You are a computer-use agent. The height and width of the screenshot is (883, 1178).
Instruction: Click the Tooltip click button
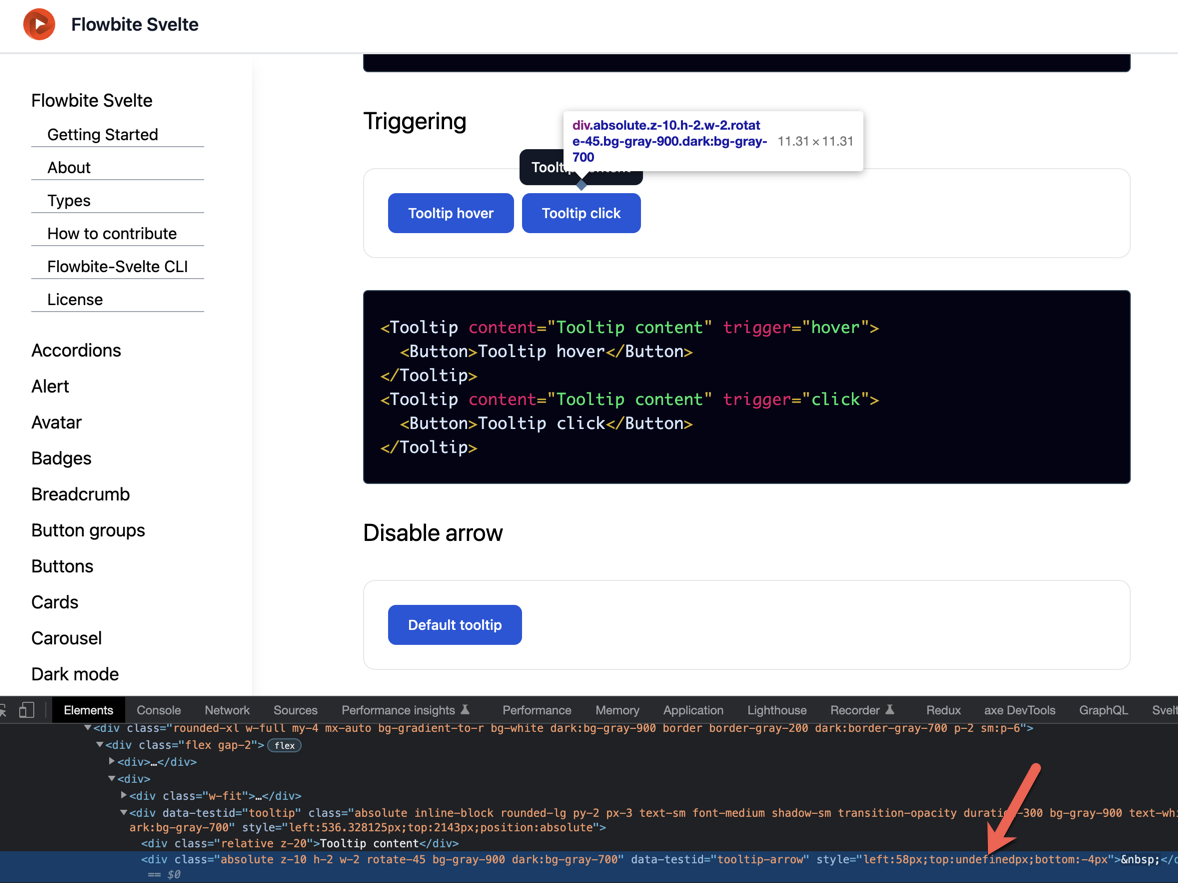(x=581, y=212)
